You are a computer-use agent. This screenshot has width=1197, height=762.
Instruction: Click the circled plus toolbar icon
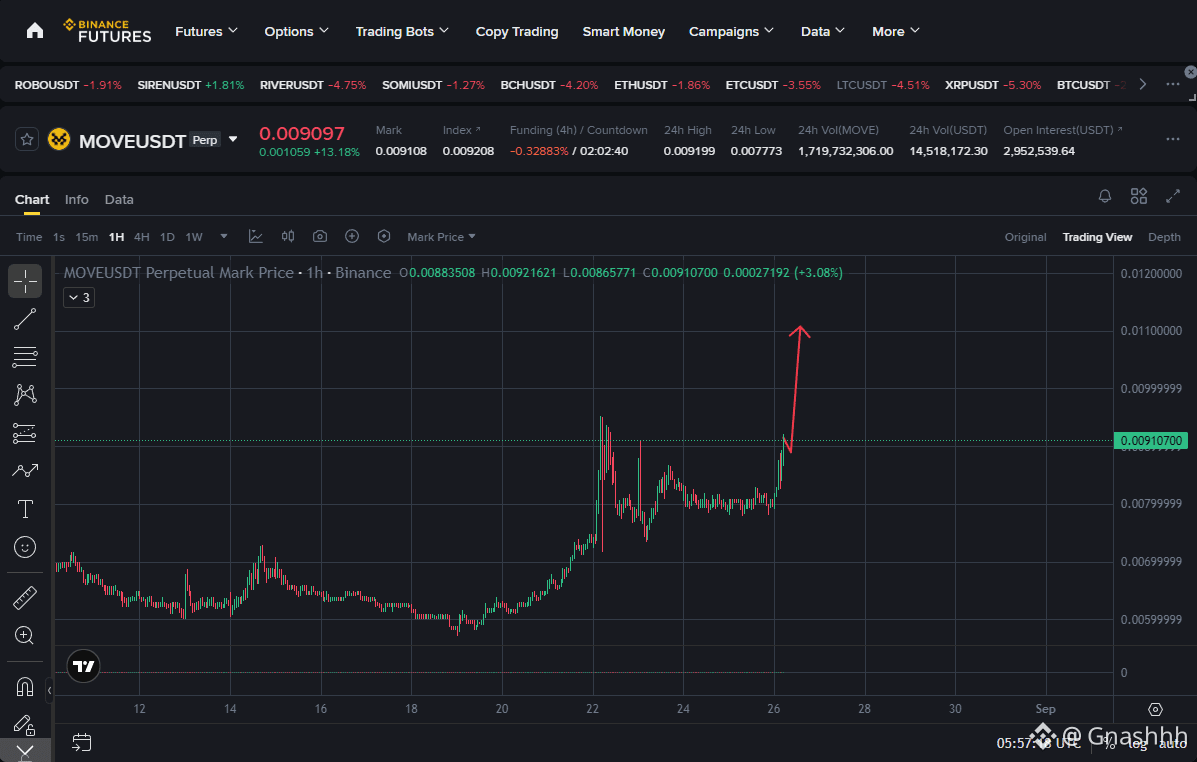click(x=352, y=237)
